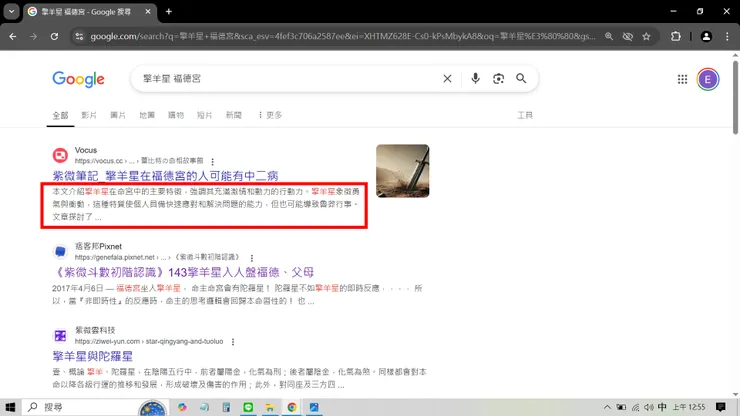
Task: Open the volume control in system tray
Action: (649, 407)
